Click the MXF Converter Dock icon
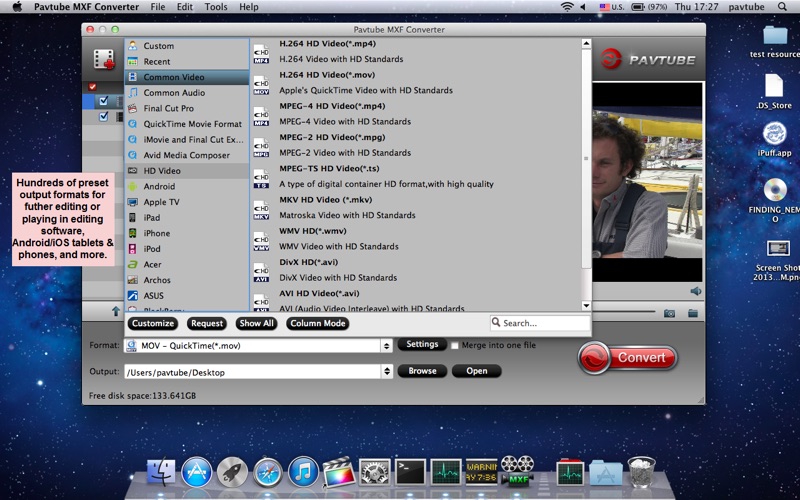Image resolution: width=800 pixels, height=500 pixels. click(517, 471)
